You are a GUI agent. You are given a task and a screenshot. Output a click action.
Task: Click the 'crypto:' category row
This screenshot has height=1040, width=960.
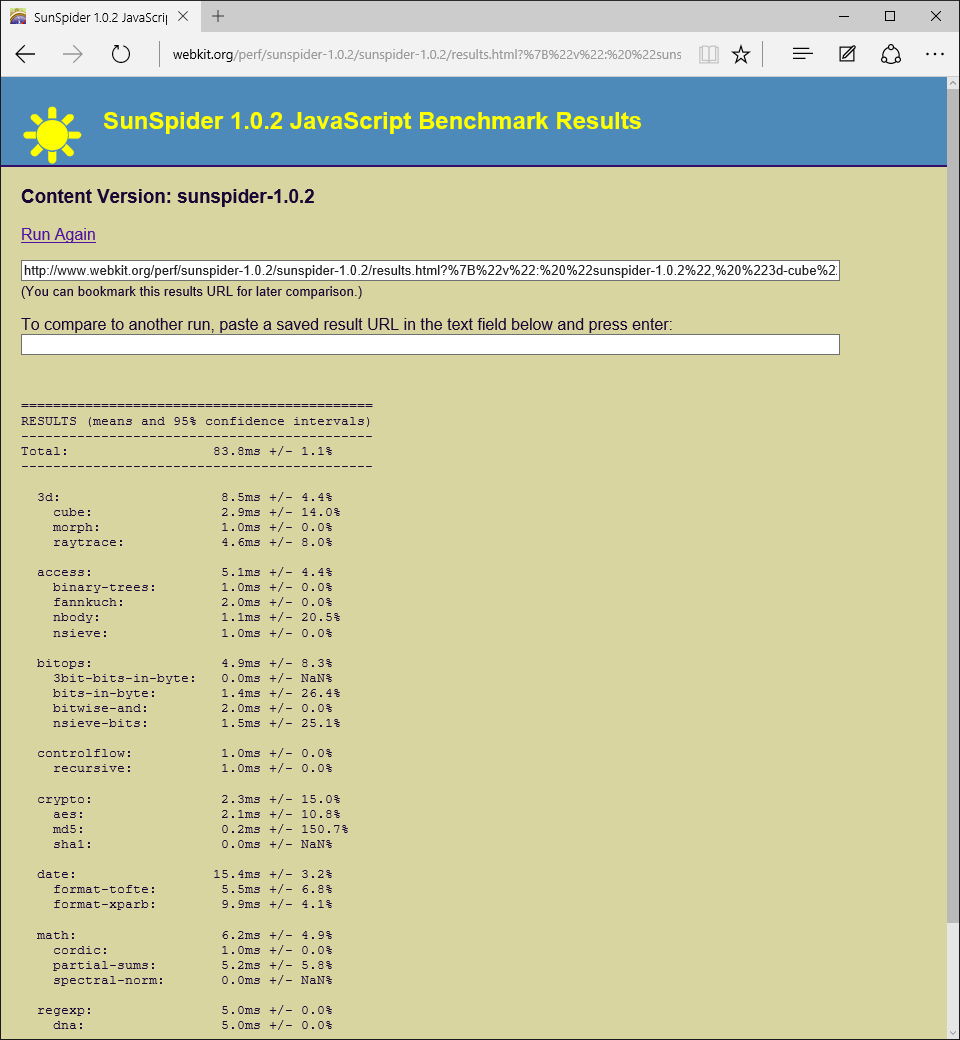click(188, 799)
